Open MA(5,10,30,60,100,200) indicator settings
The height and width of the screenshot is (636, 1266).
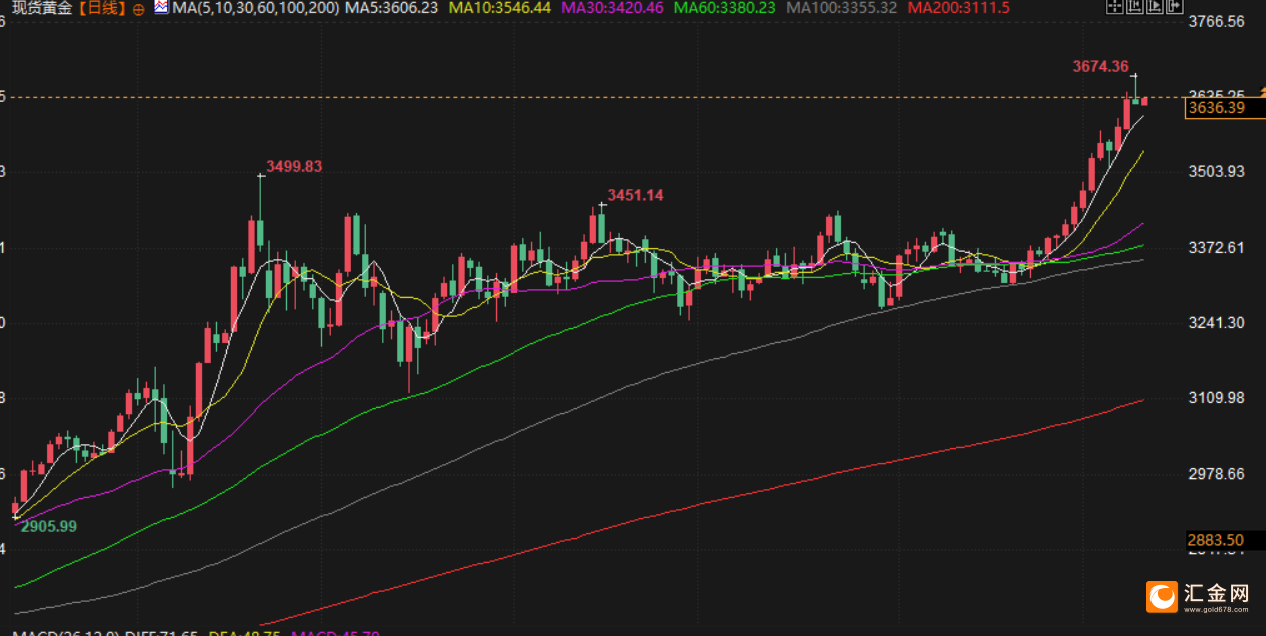(255, 7)
